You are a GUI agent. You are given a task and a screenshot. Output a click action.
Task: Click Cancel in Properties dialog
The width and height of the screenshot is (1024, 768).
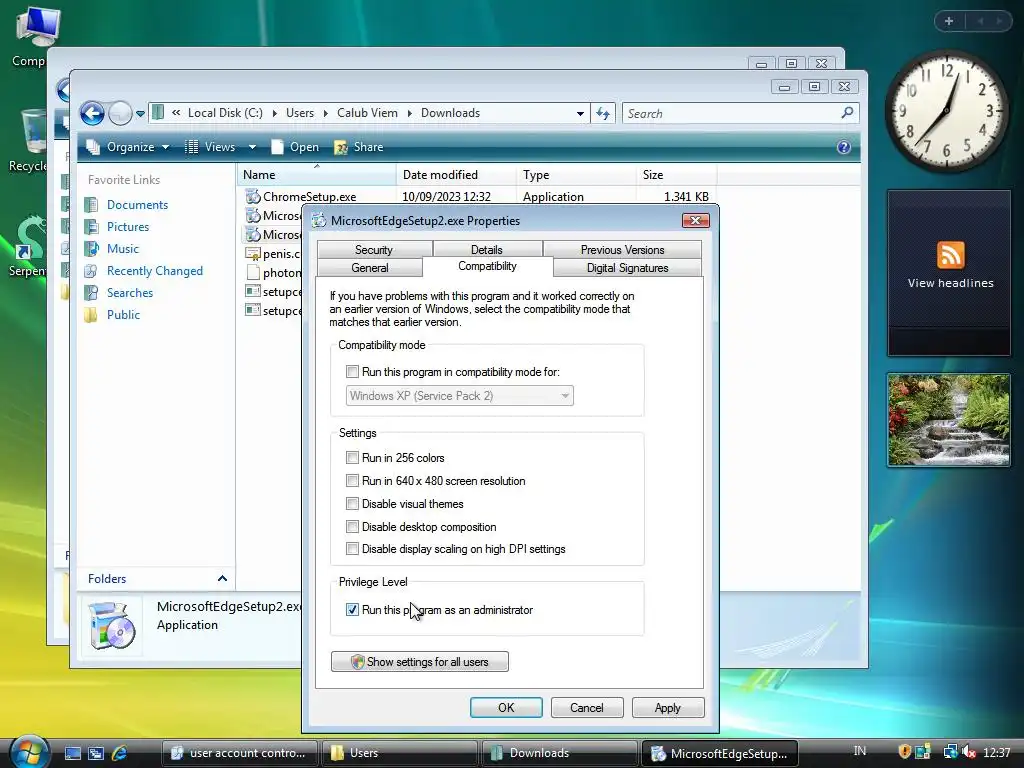(587, 708)
